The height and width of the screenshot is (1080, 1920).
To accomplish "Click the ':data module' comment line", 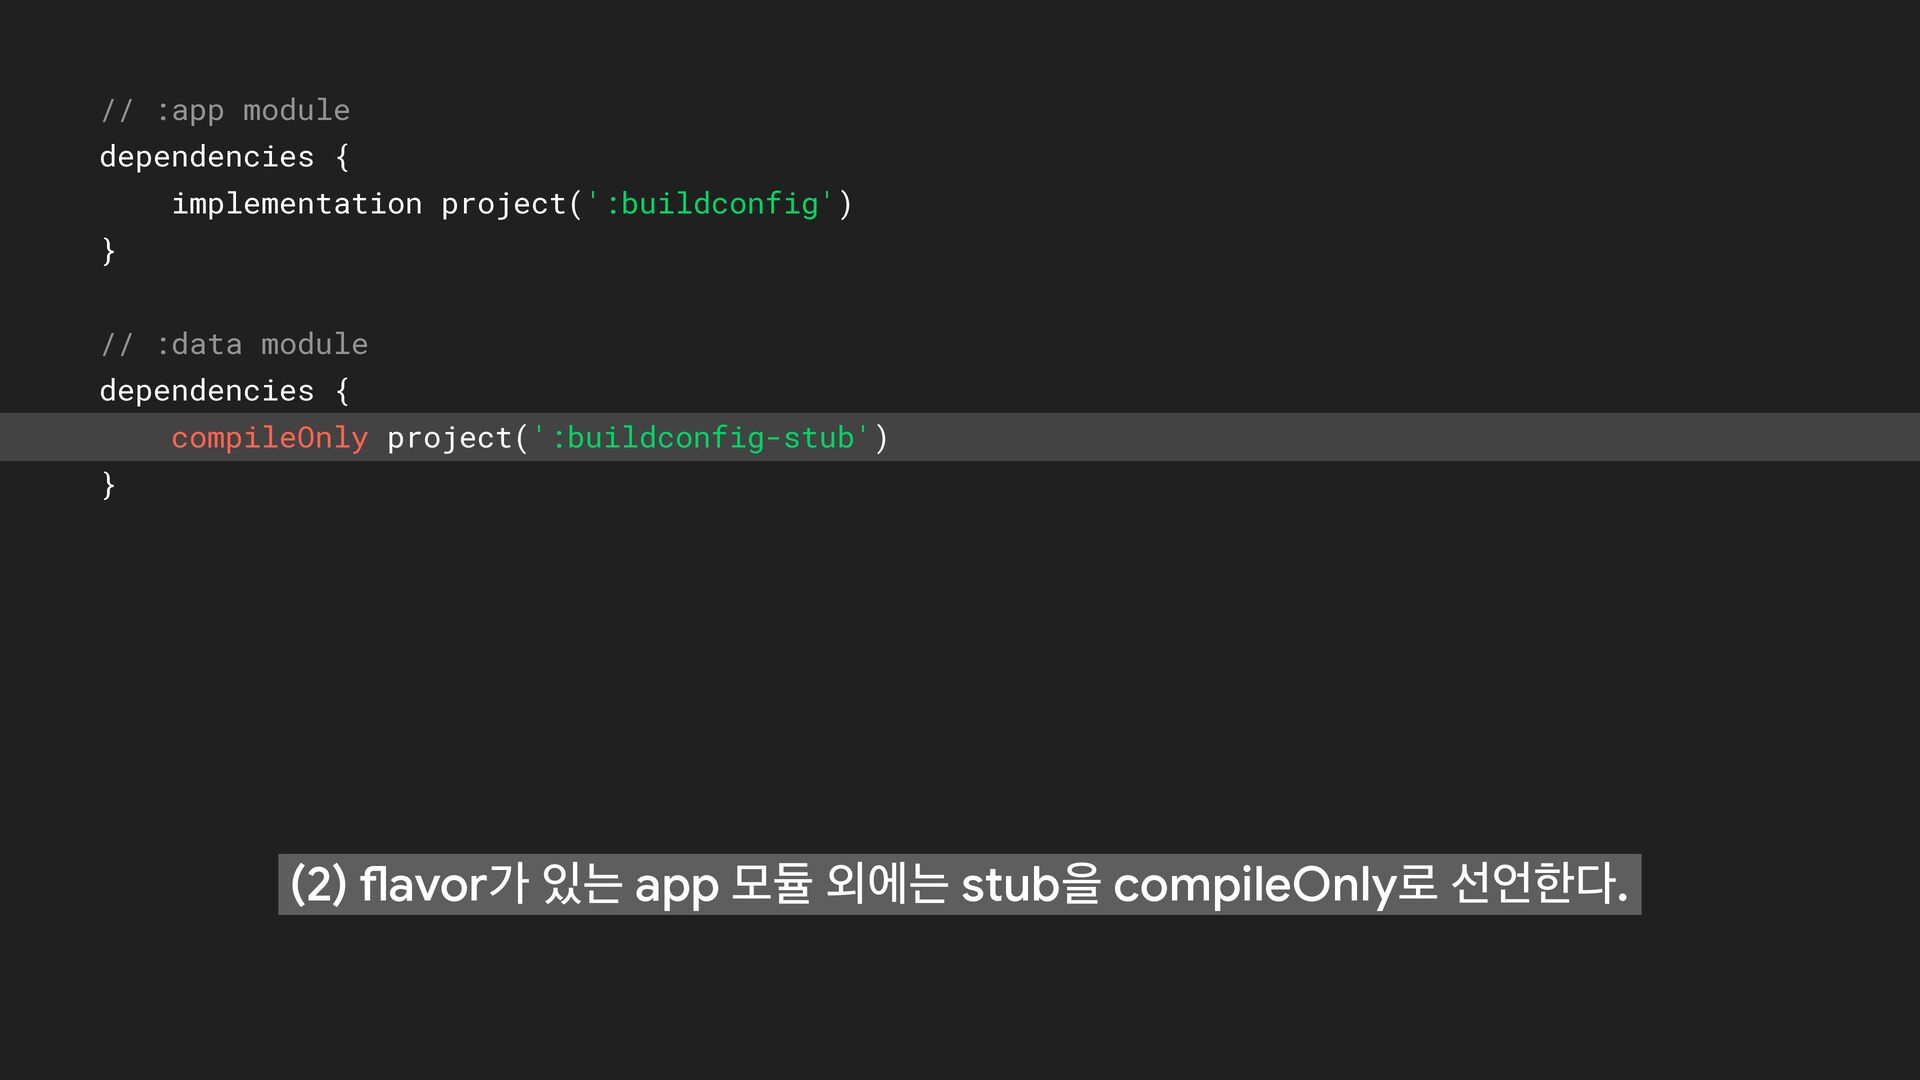I will pos(234,344).
